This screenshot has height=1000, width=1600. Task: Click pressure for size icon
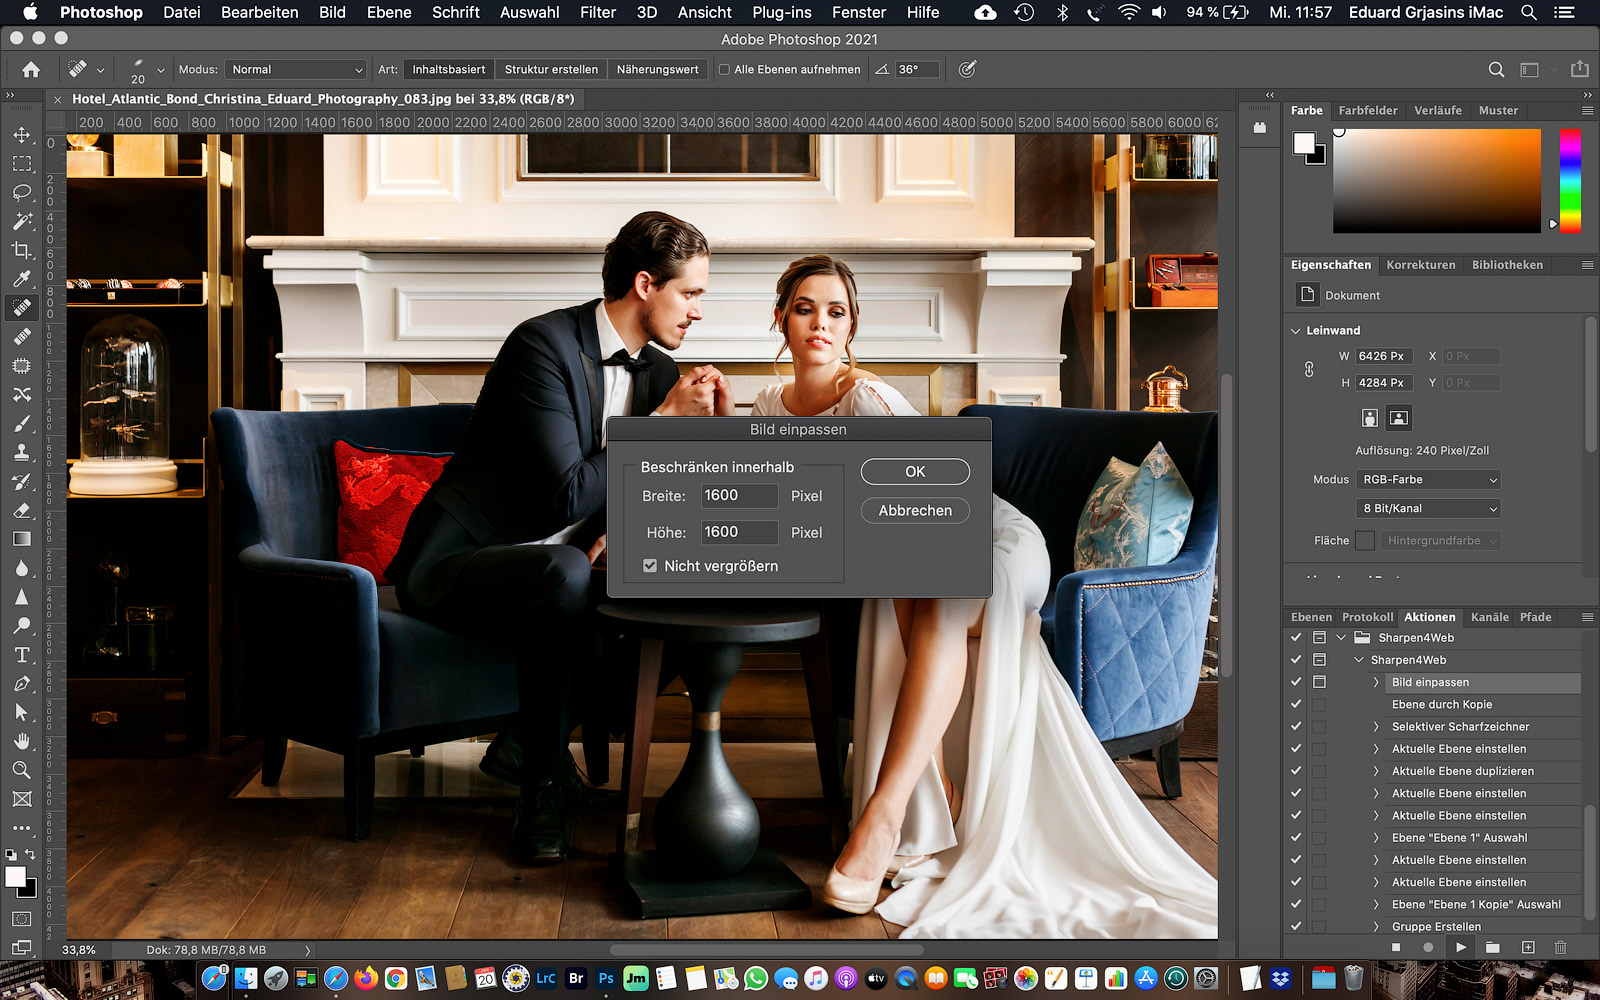coord(967,69)
